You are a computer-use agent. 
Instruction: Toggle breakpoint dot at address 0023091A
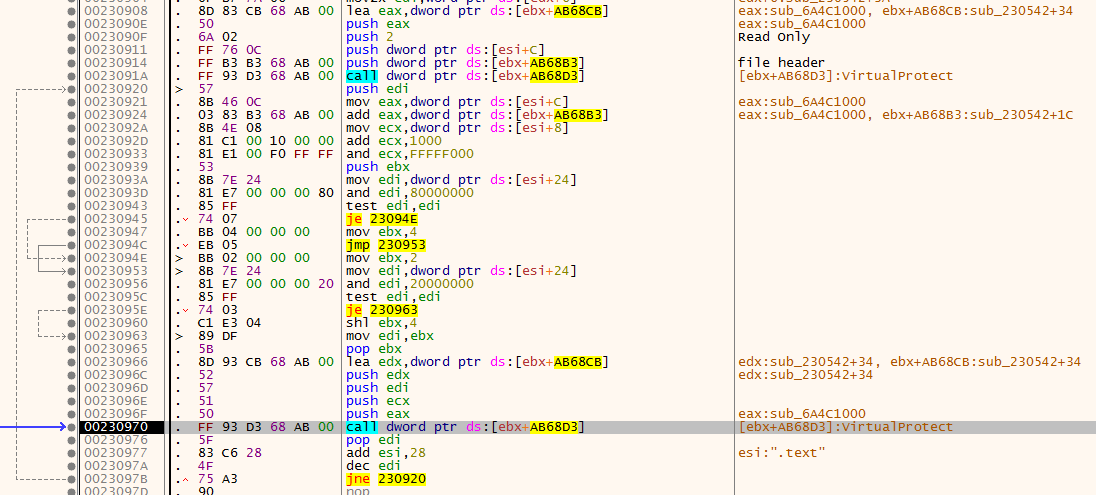71,75
